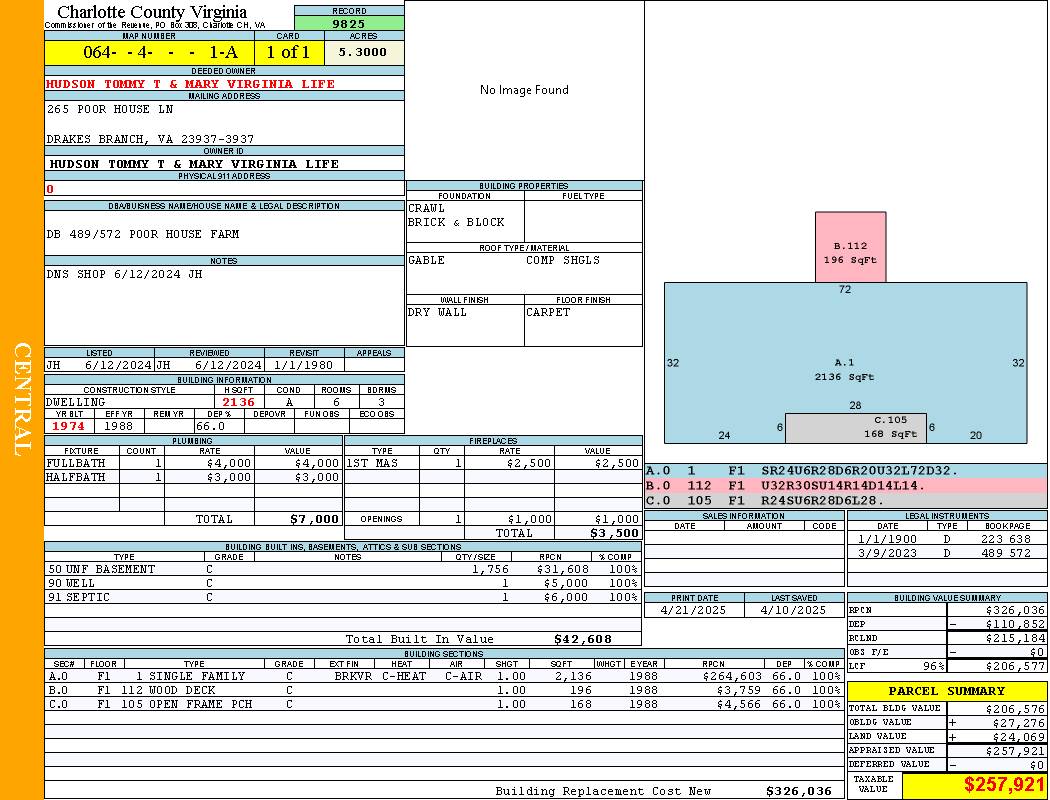Click the Charlotte County Virginia title
Viewport: 1050px width, 800px height.
click(x=152, y=12)
